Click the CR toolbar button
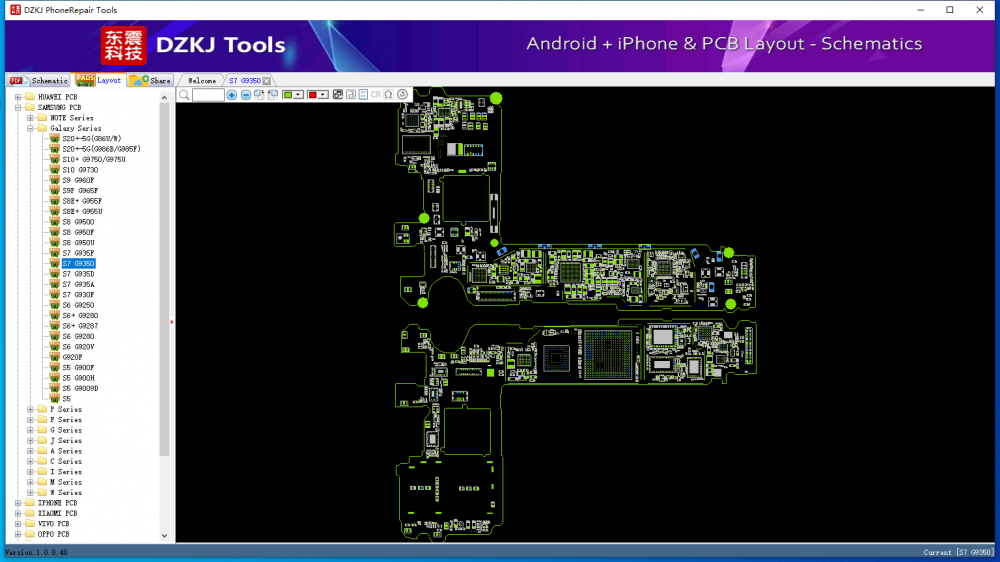The height and width of the screenshot is (562, 1000). 376,95
